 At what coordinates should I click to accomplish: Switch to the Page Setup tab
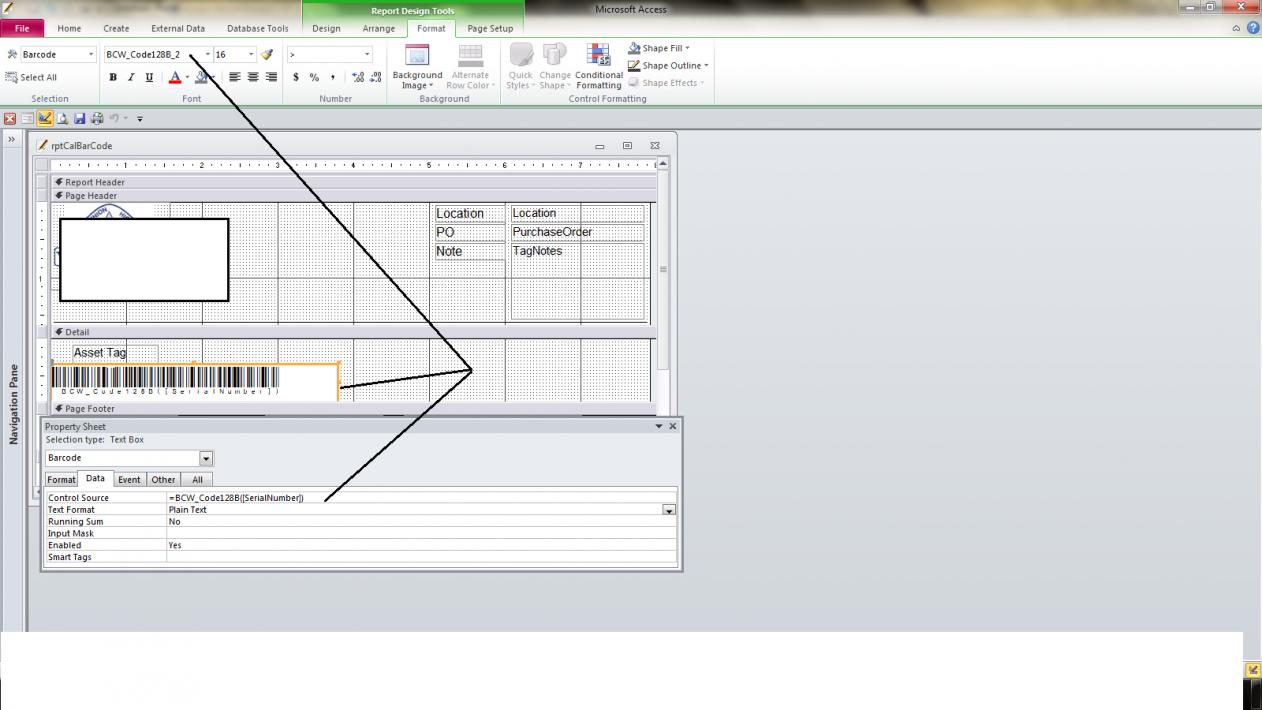[x=490, y=28]
